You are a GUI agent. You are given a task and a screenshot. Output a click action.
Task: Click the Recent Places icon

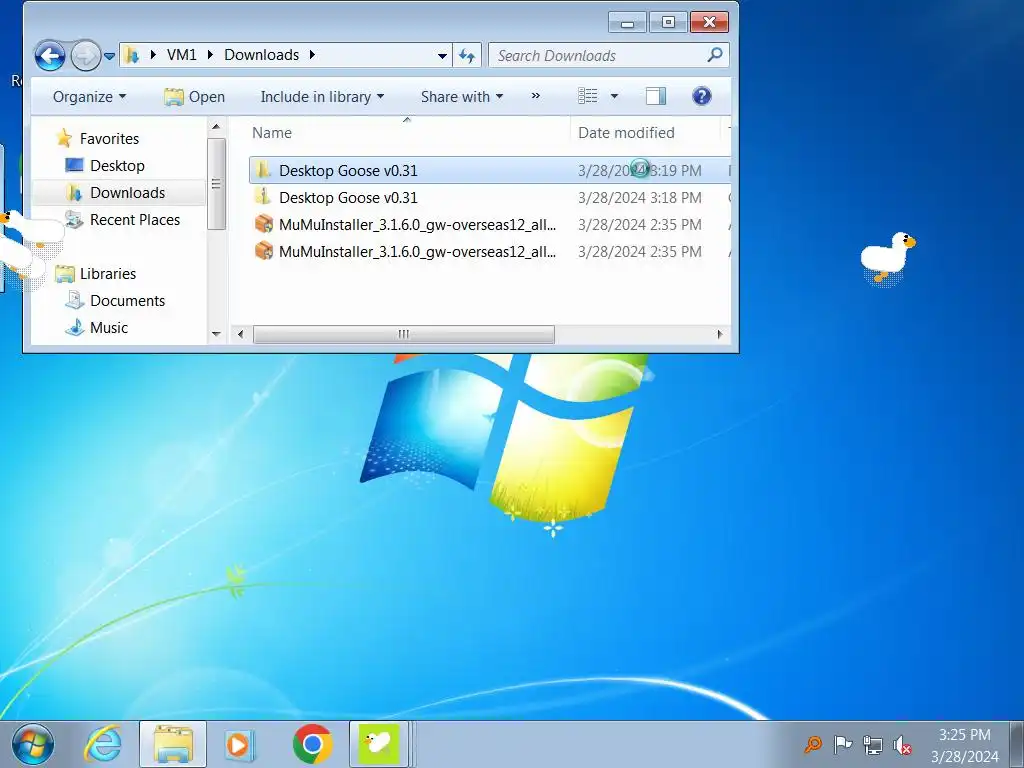click(x=74, y=219)
